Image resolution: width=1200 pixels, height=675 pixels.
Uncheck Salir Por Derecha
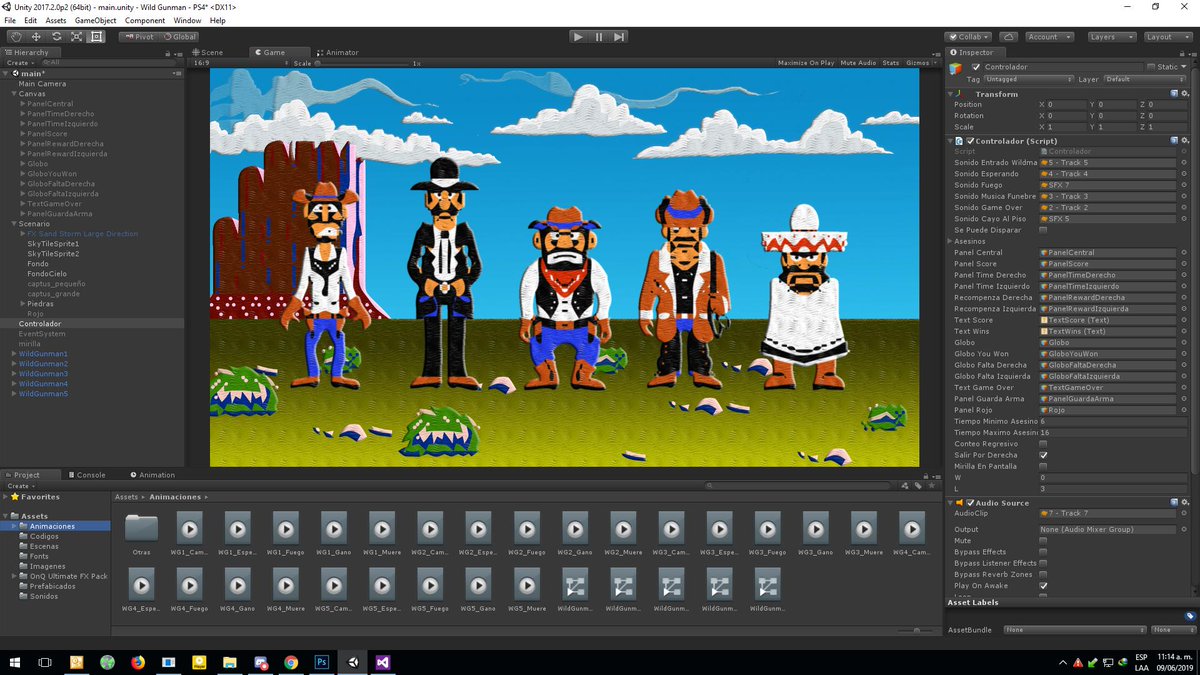[x=1044, y=455]
